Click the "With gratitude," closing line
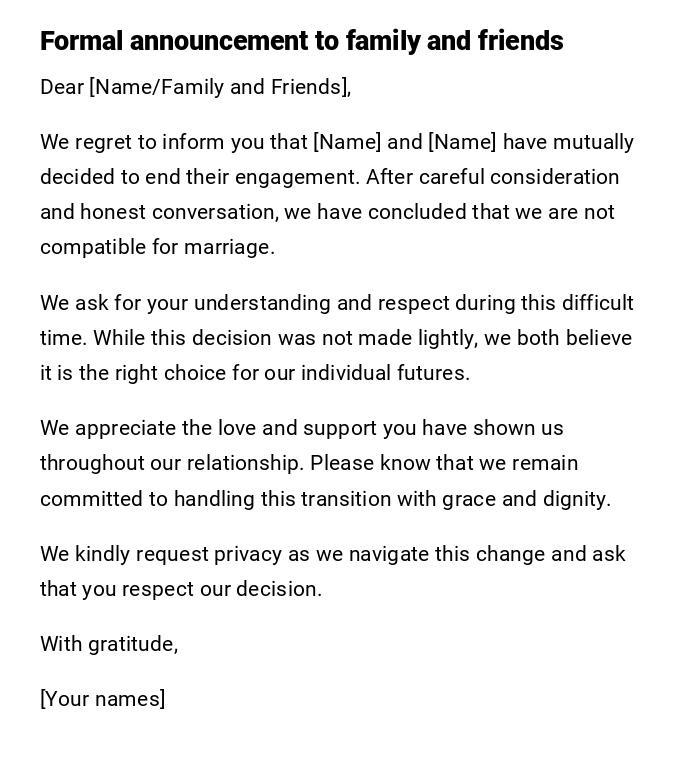700x762 pixels. (109, 644)
